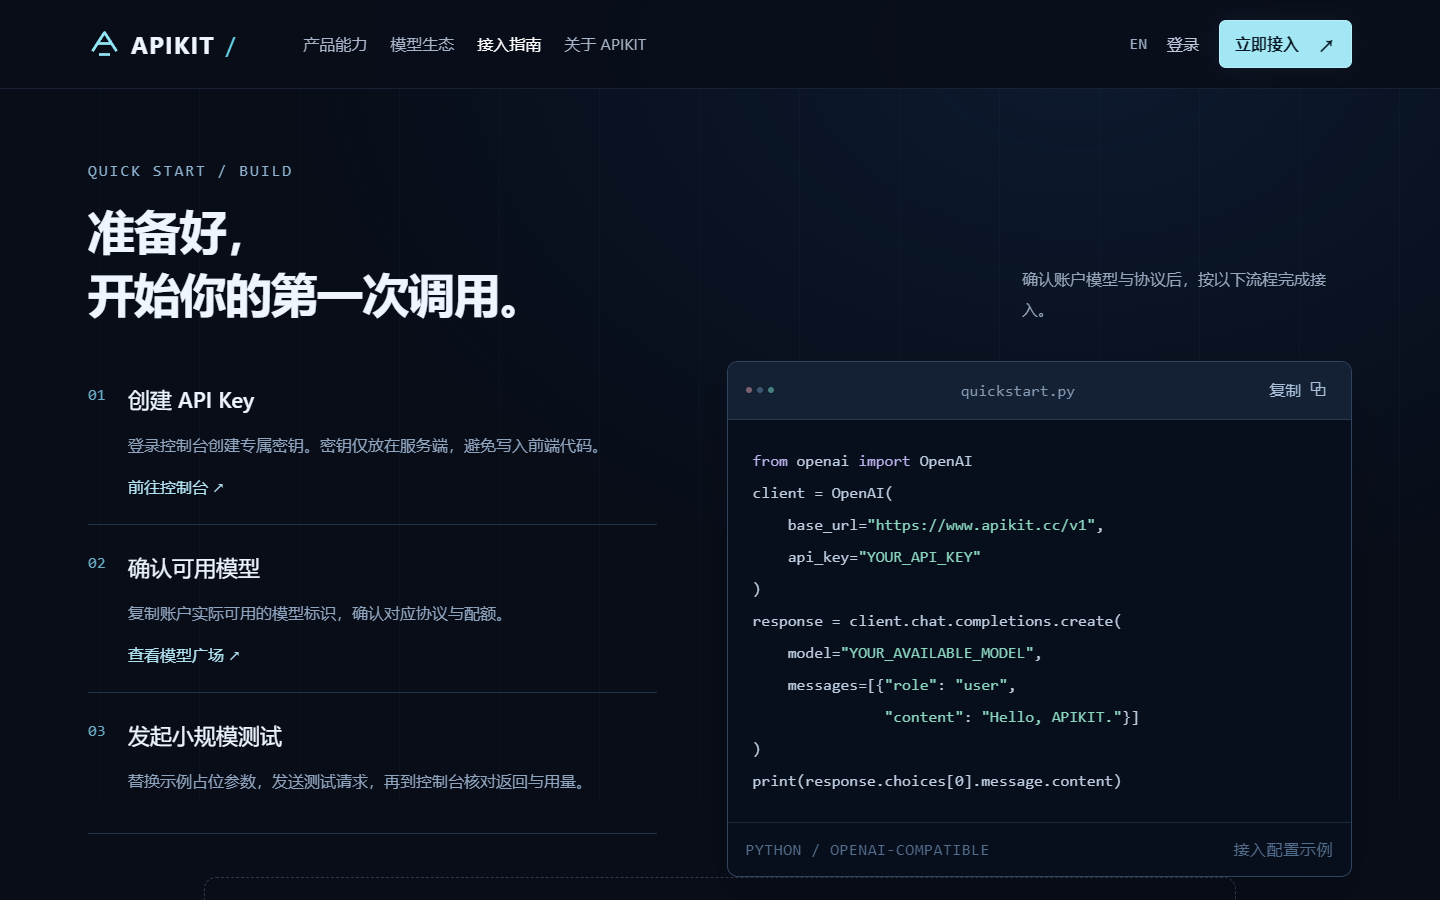This screenshot has height=900, width=1440.
Task: Click the 复制 button label
Action: (1285, 390)
